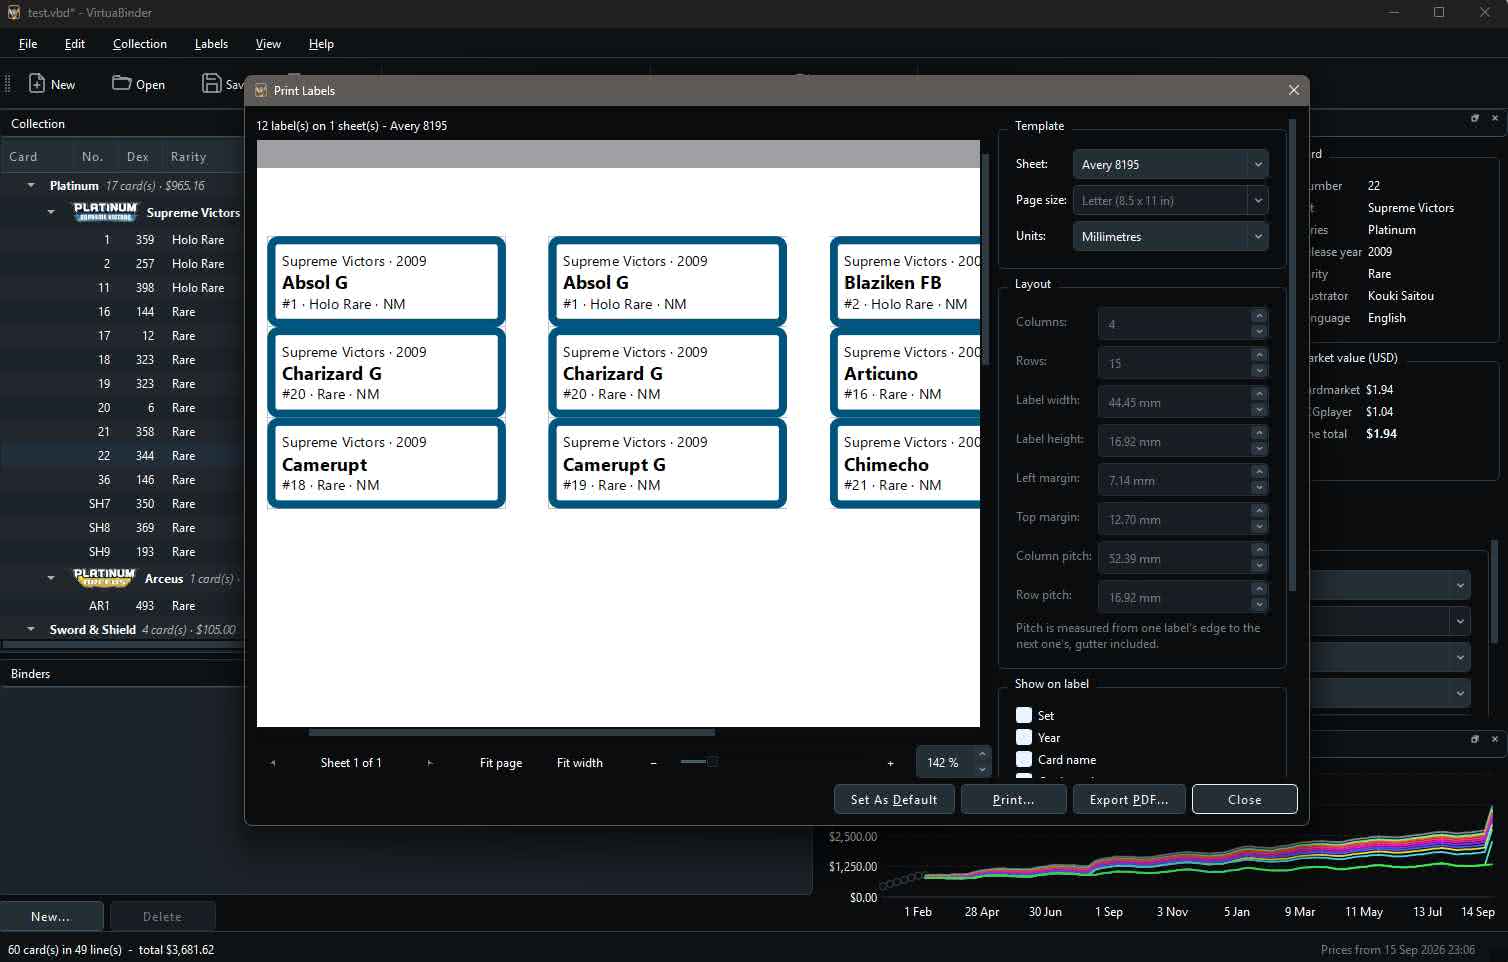
Task: Click the Close button in dialog
Action: click(x=1245, y=799)
